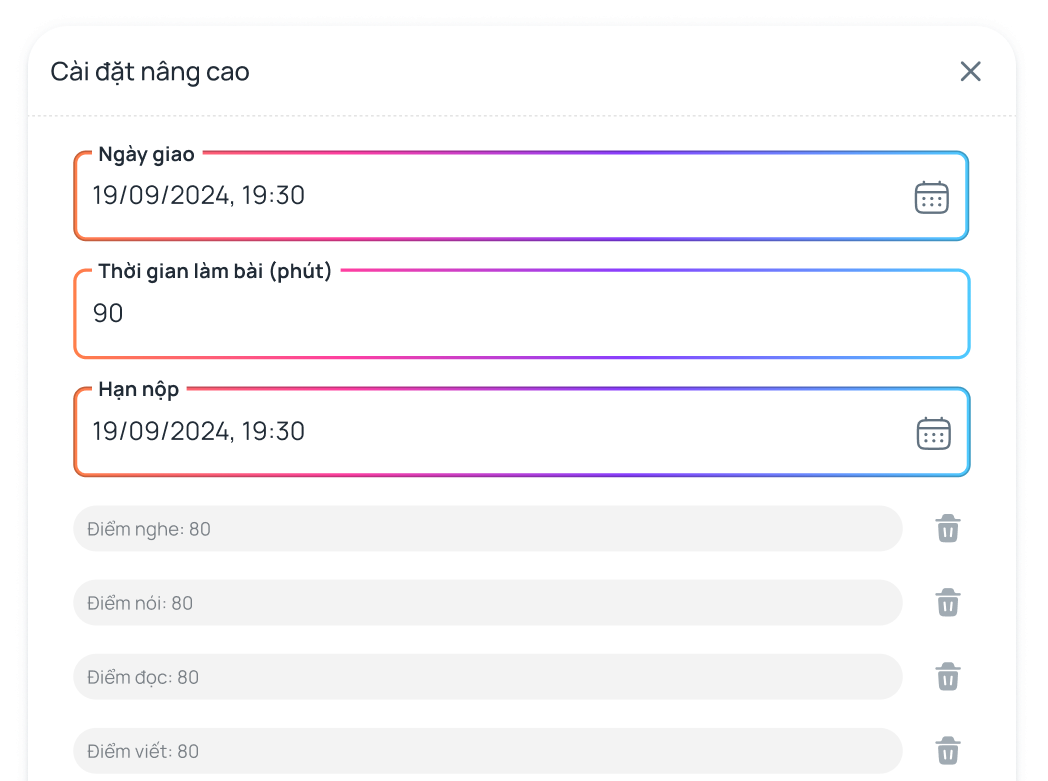Click the Ngày giao field label
Screen dimensions: 1048x781
(146, 154)
